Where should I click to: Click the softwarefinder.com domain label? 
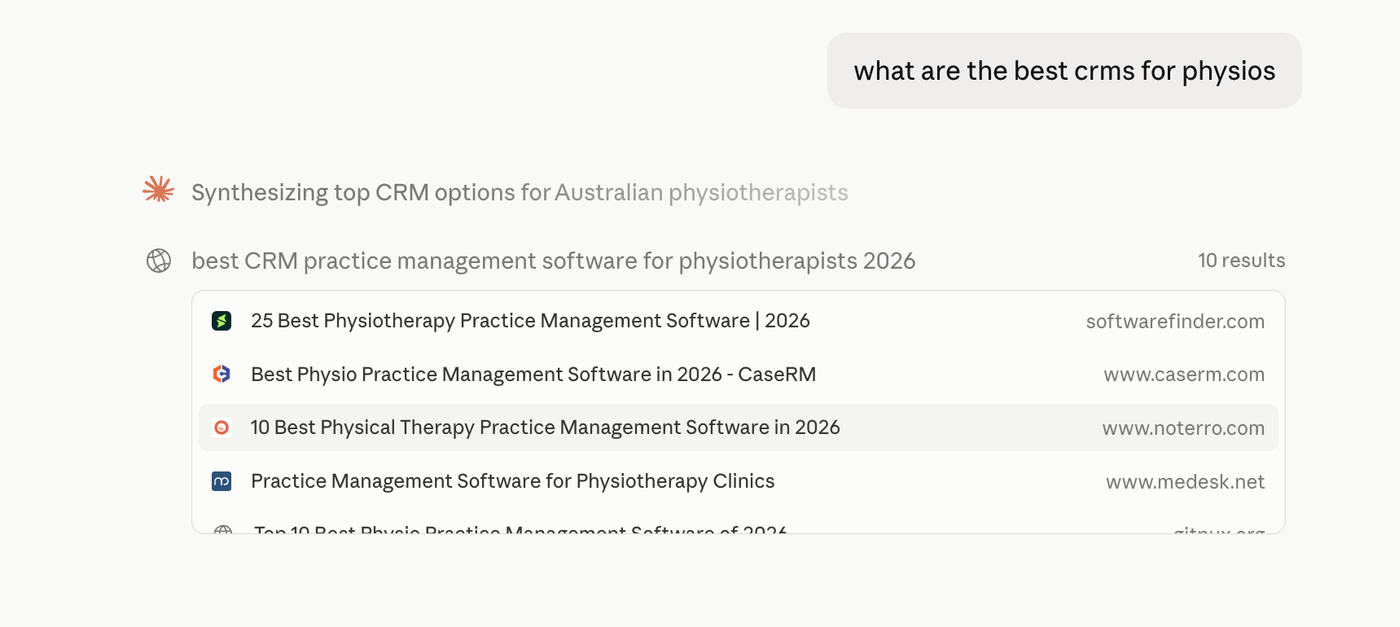pyautogui.click(x=1175, y=321)
